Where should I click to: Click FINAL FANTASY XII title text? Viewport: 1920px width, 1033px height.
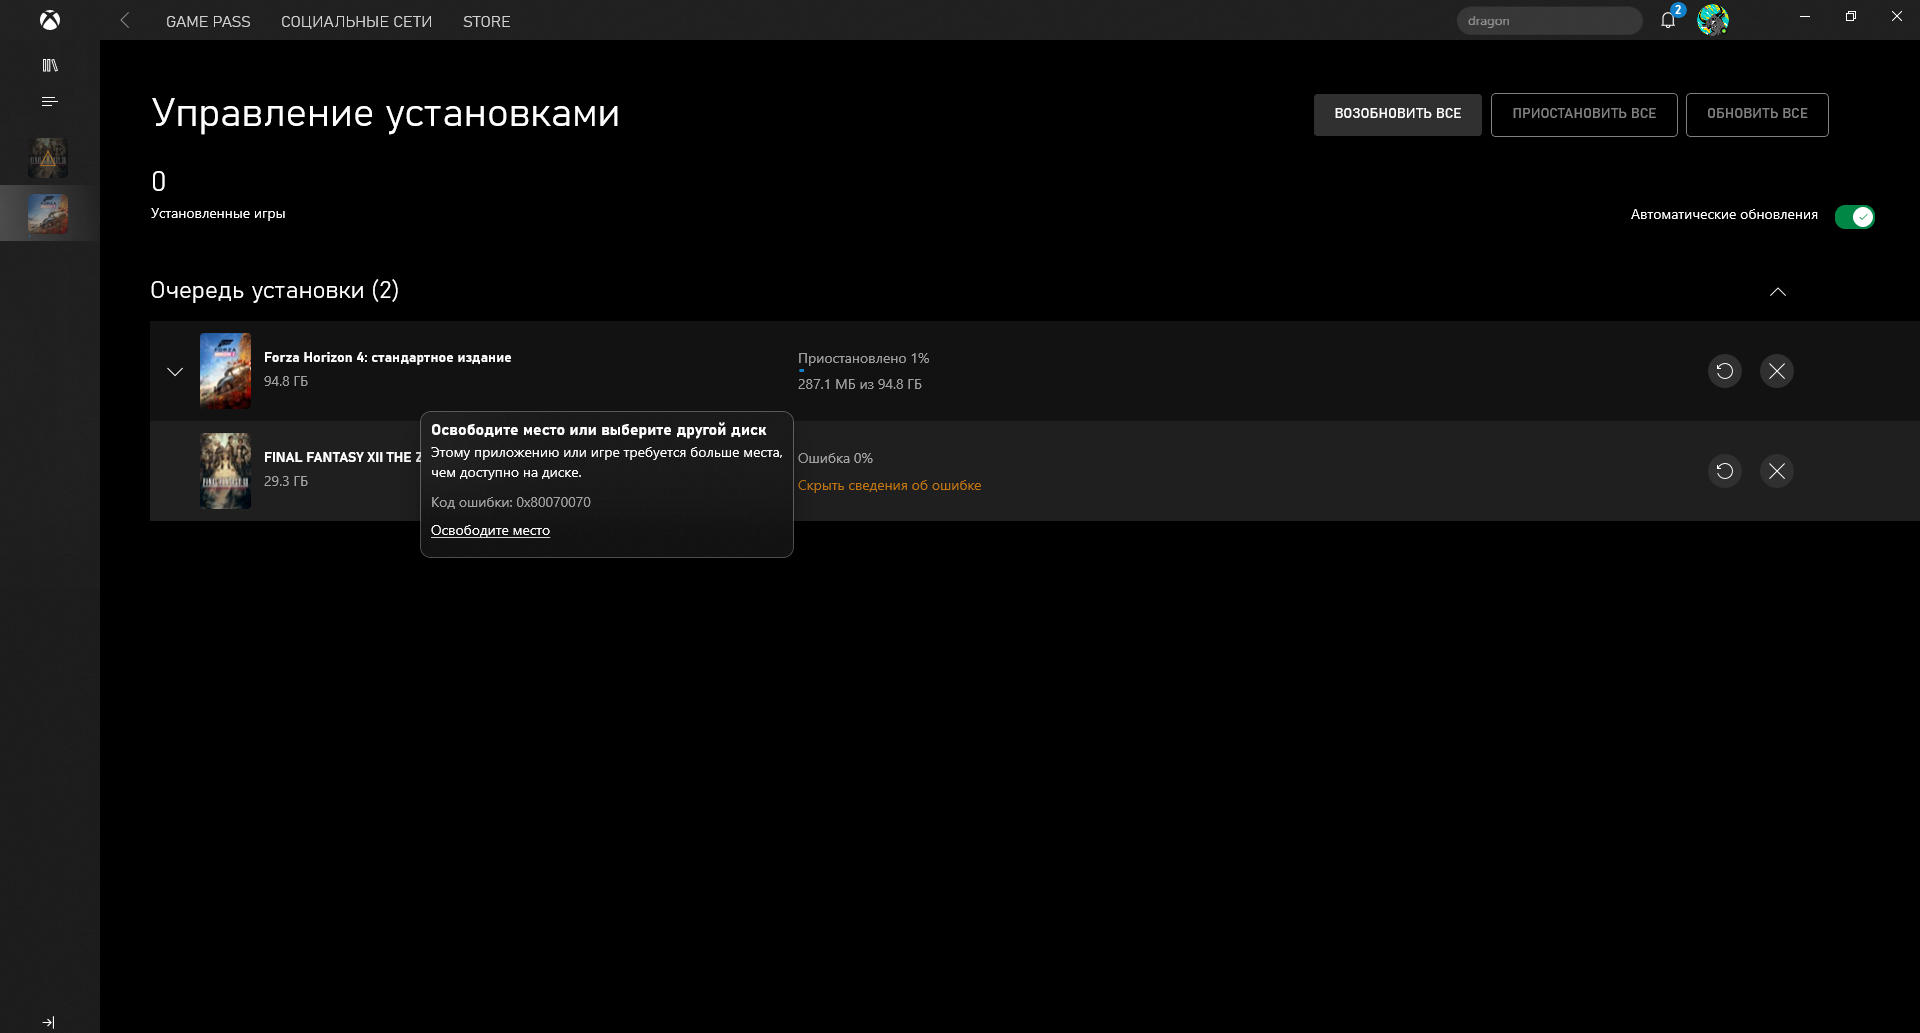[342, 457]
